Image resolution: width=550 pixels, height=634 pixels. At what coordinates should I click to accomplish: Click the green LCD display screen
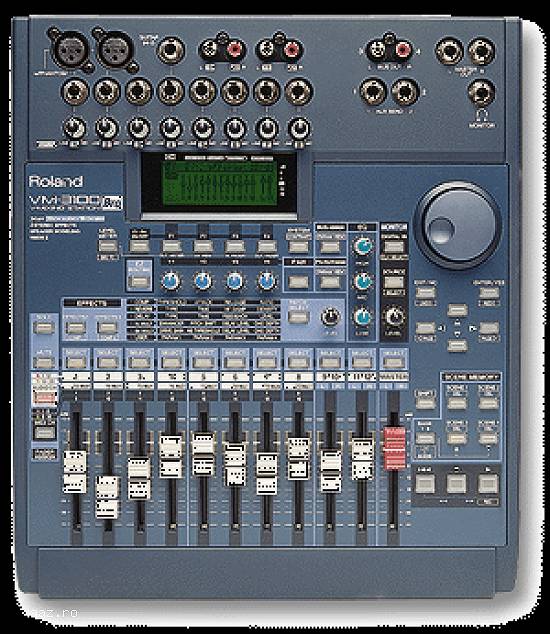pos(220,184)
